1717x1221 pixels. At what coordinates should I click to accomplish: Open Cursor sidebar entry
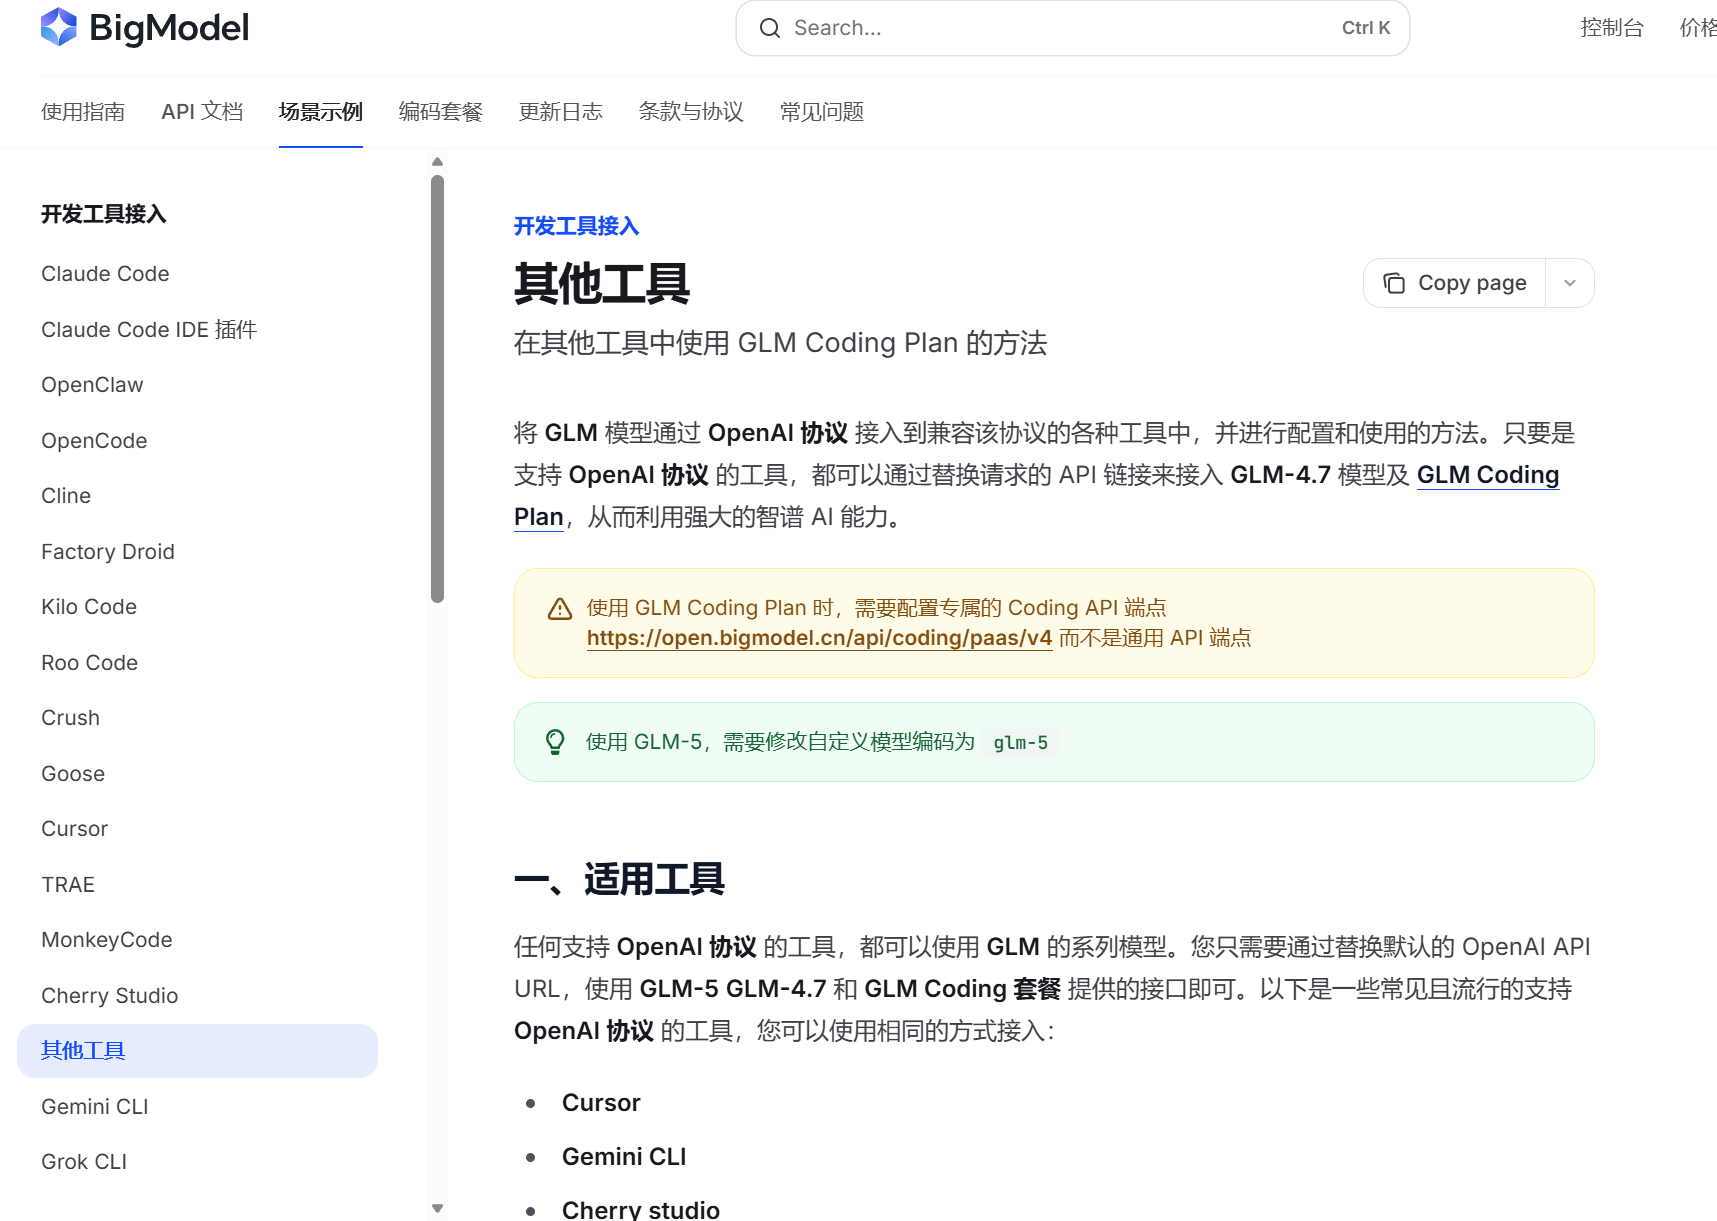pyautogui.click(x=74, y=829)
